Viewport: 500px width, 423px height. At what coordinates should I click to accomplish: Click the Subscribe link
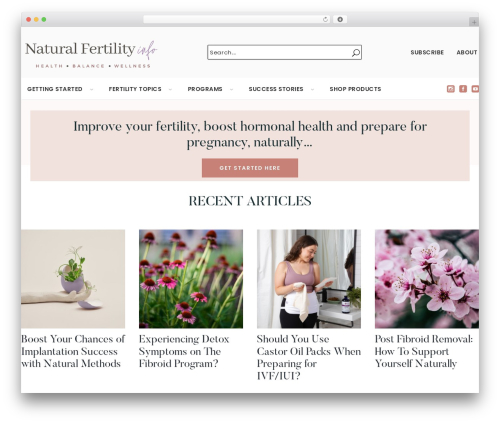tap(427, 52)
